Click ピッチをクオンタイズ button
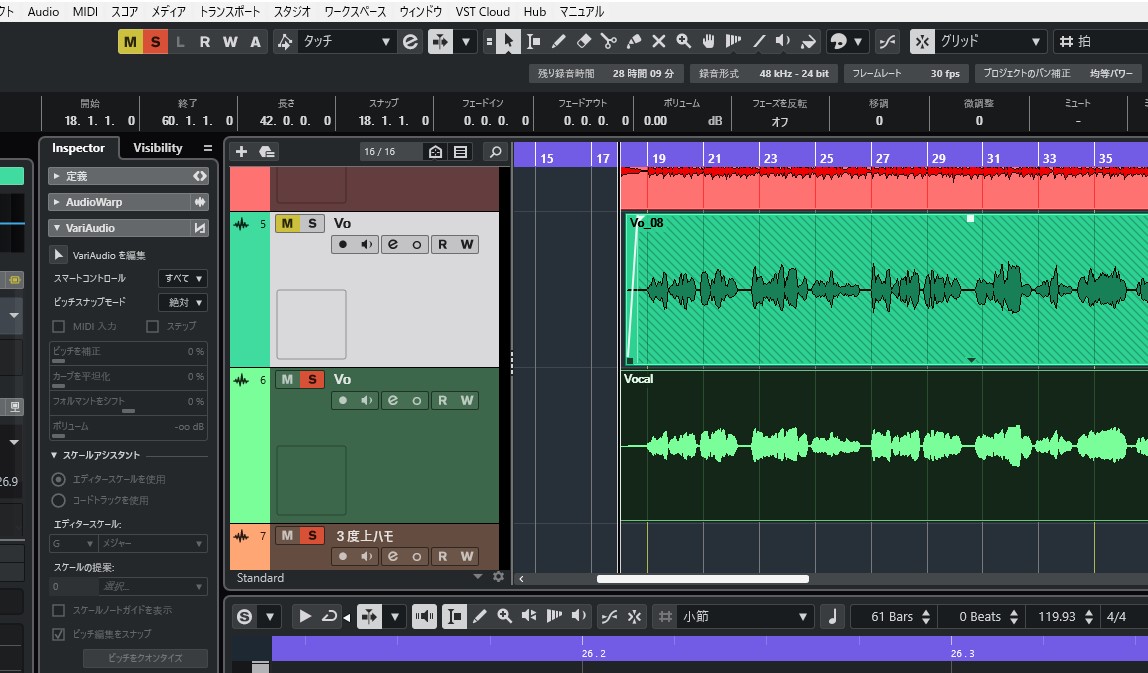The image size is (1148, 673). coord(145,658)
